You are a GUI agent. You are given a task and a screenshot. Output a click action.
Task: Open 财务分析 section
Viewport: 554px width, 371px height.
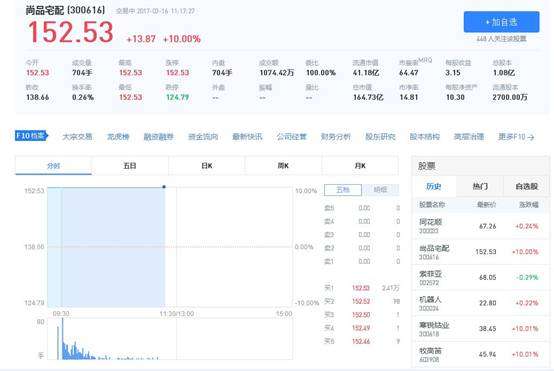[336, 137]
